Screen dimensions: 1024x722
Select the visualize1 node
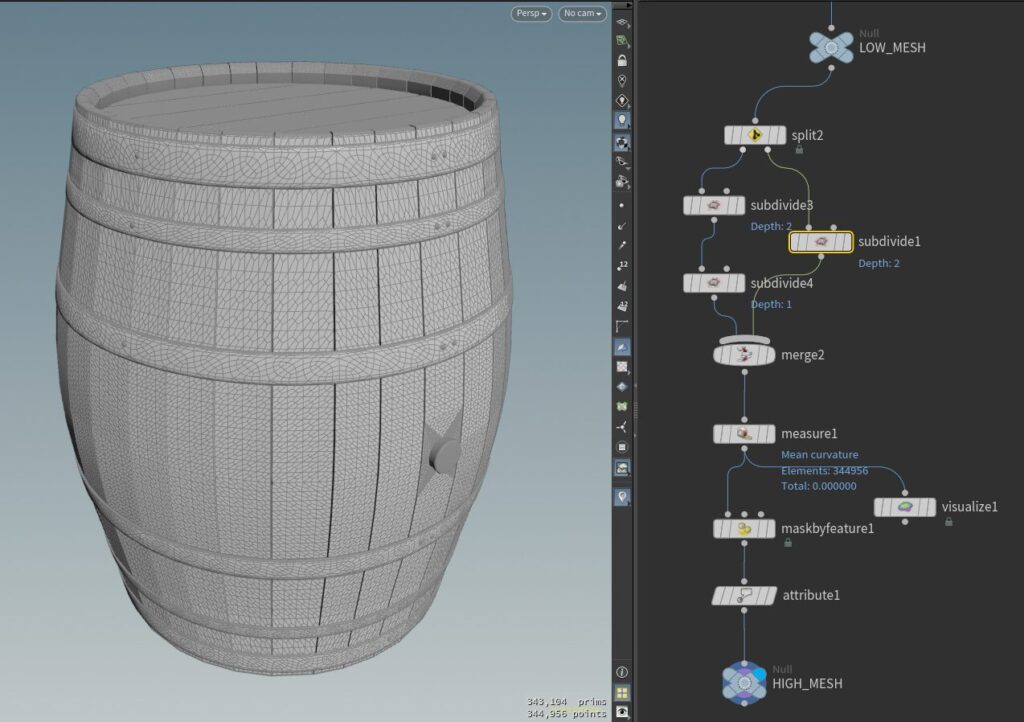[905, 507]
